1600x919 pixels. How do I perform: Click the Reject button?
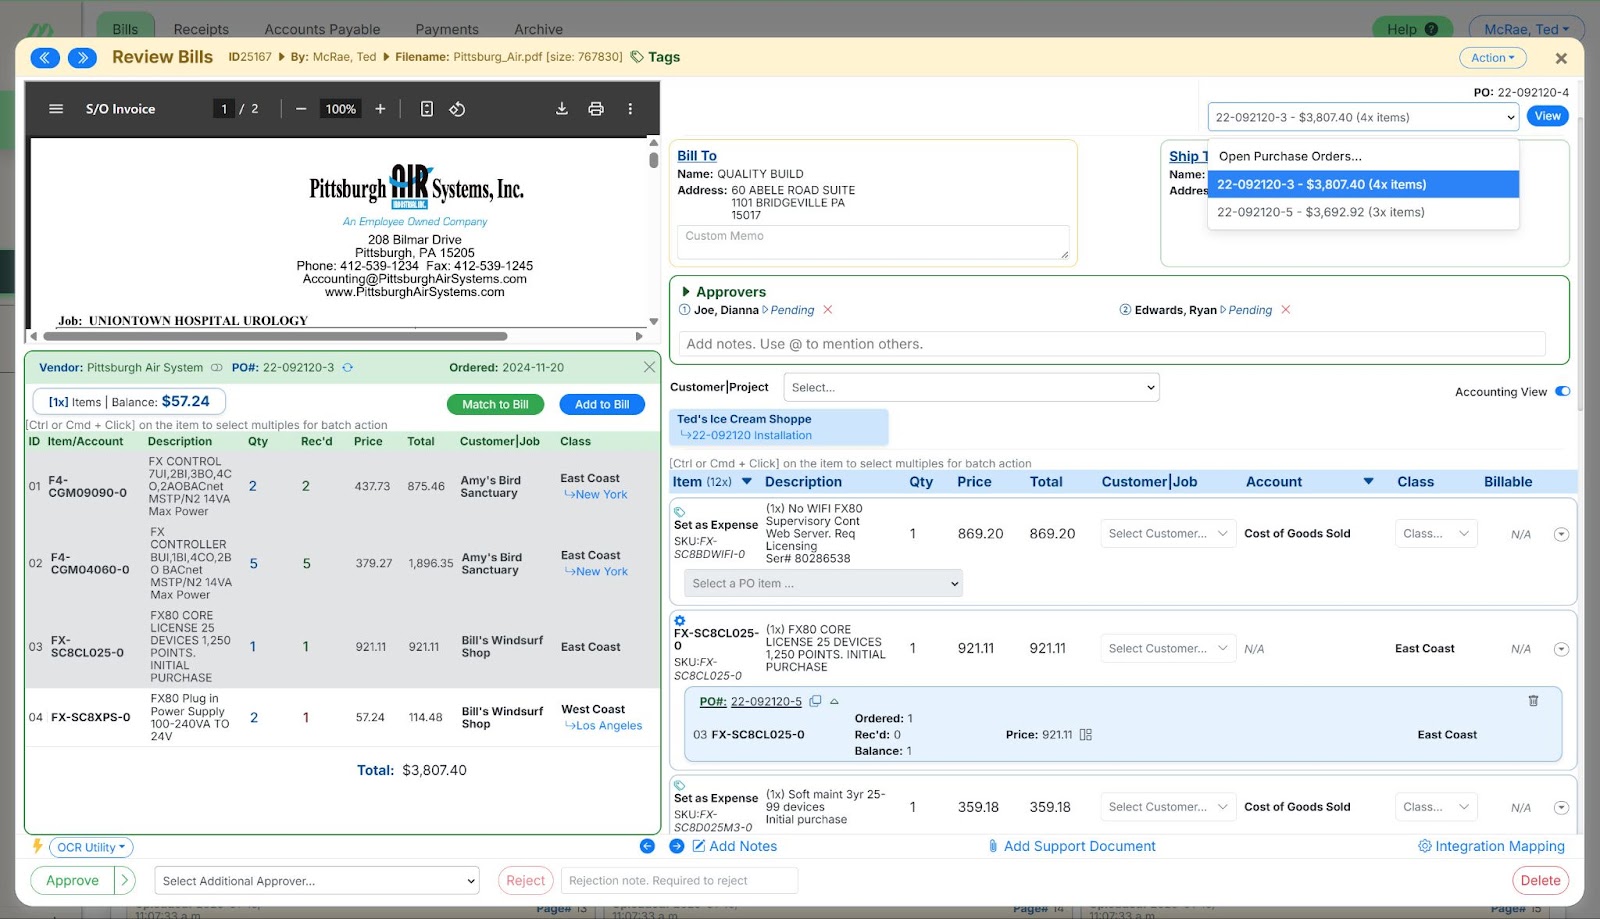point(525,881)
